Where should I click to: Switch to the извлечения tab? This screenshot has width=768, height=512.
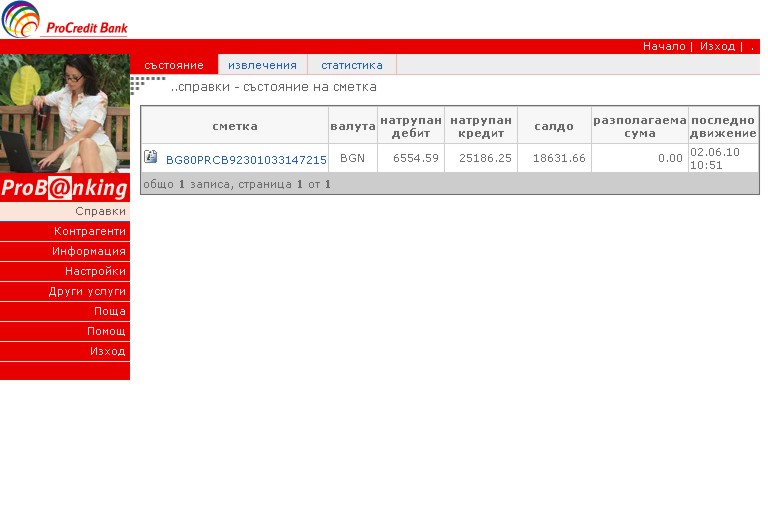coord(262,65)
